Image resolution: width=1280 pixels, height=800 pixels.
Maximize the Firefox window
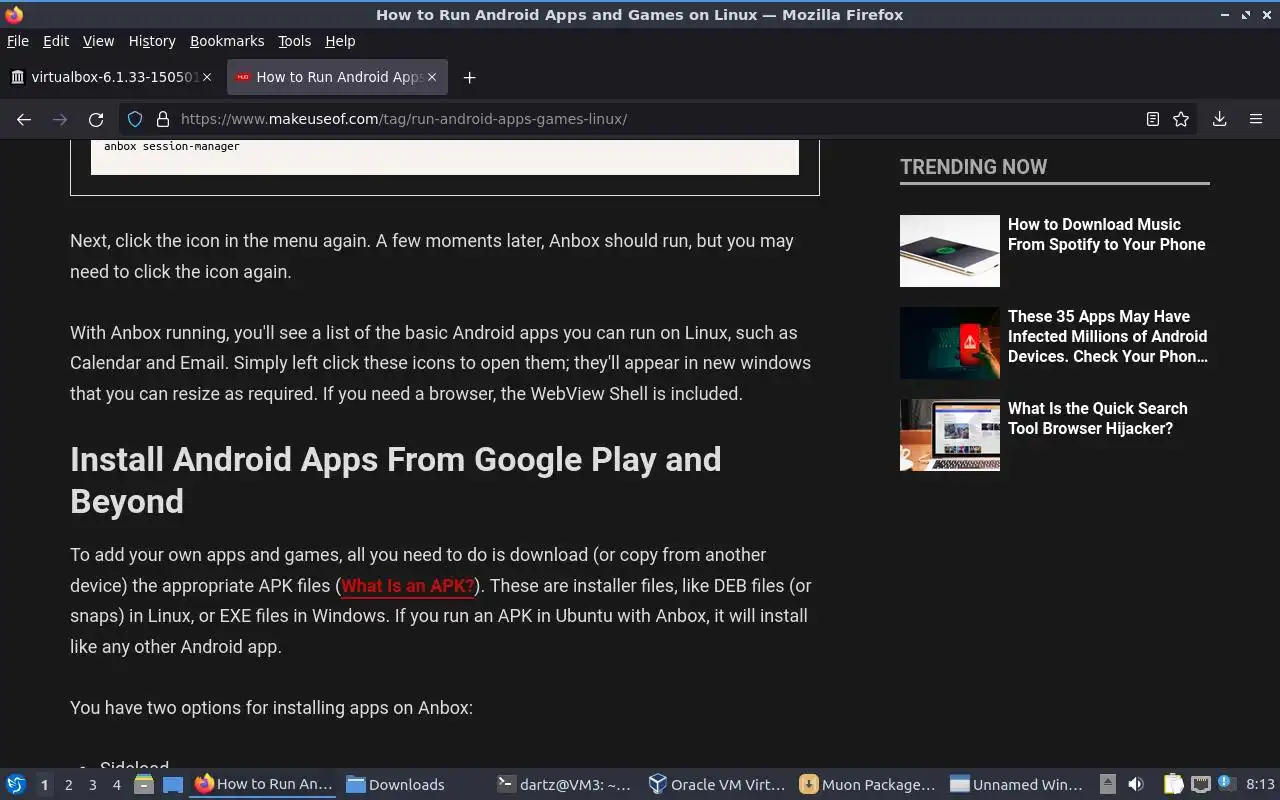pos(1246,15)
